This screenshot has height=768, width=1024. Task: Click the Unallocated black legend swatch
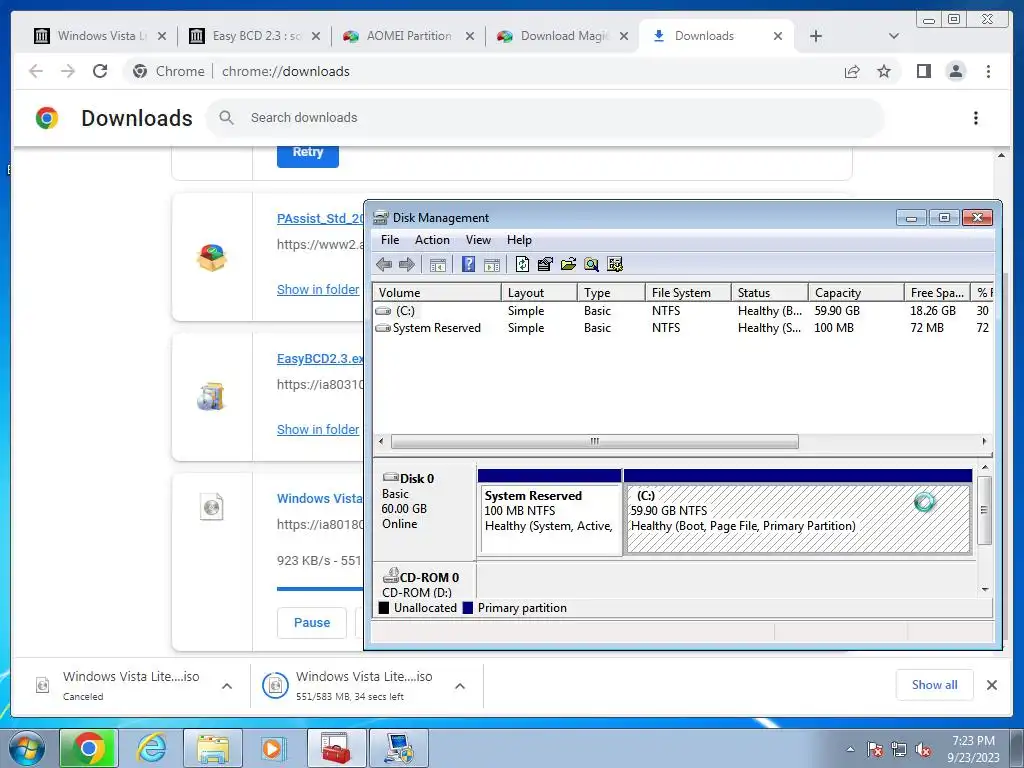(384, 608)
